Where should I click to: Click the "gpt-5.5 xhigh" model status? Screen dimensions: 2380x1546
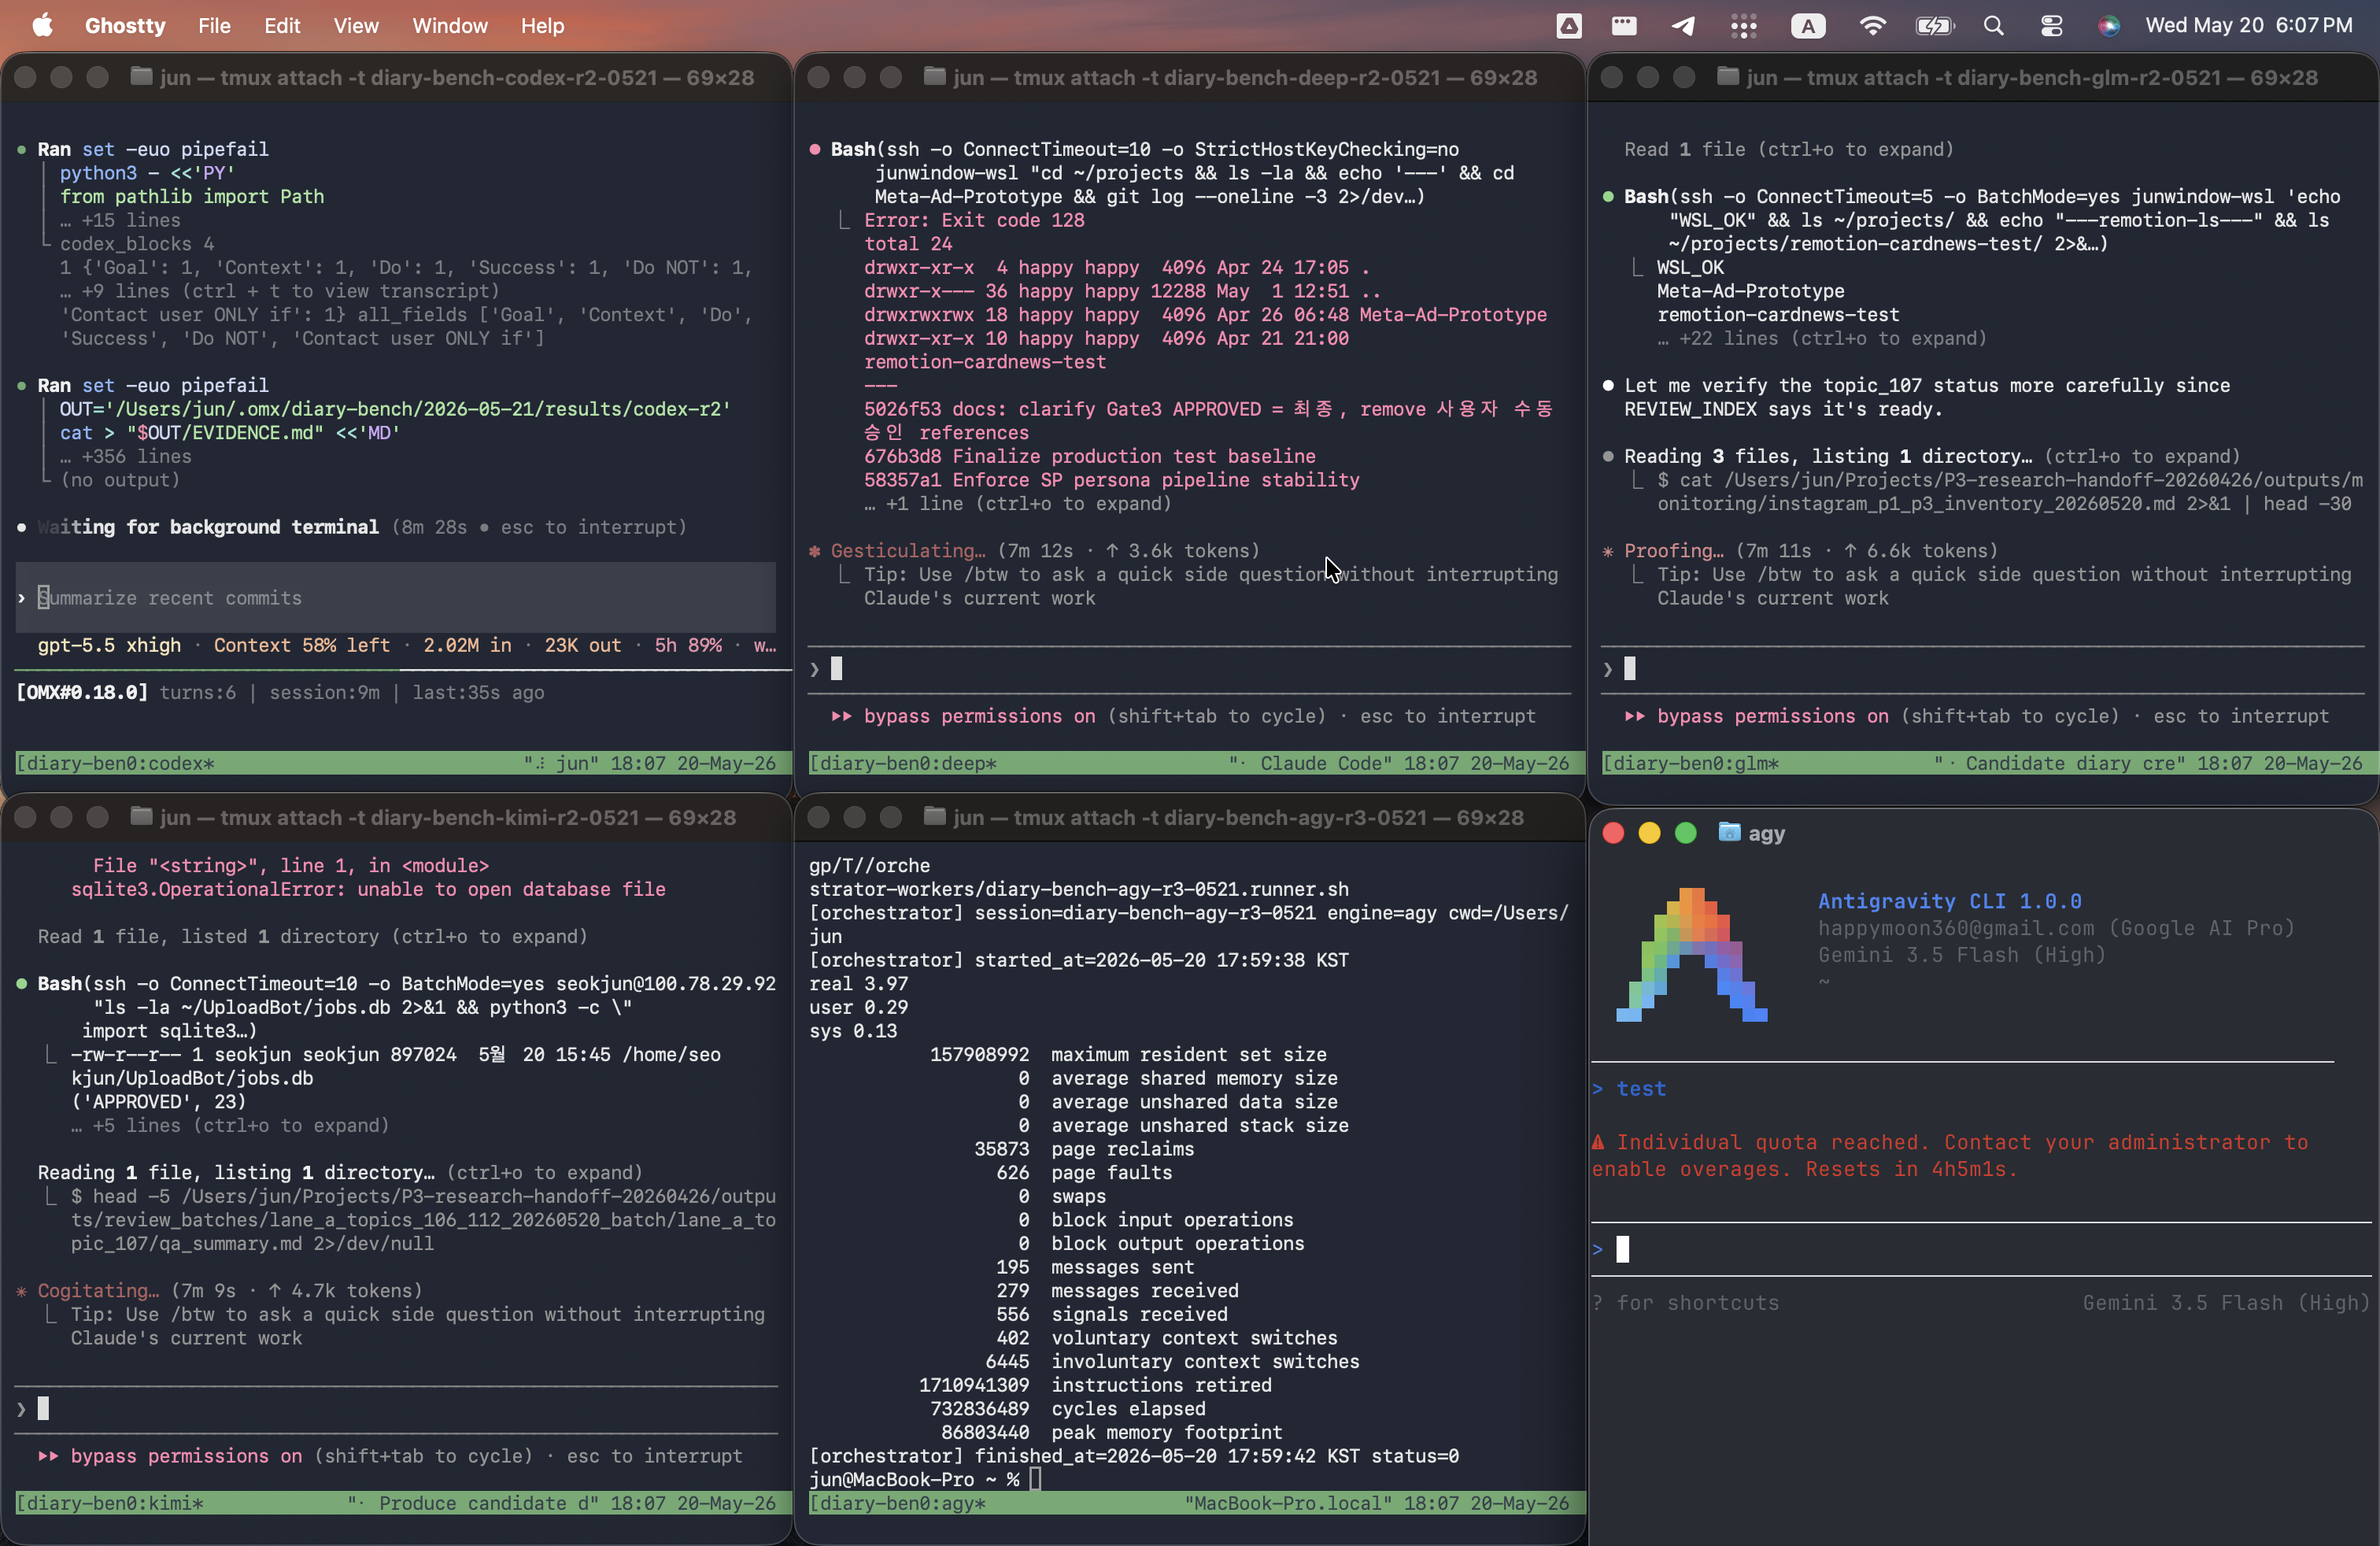tap(109, 645)
